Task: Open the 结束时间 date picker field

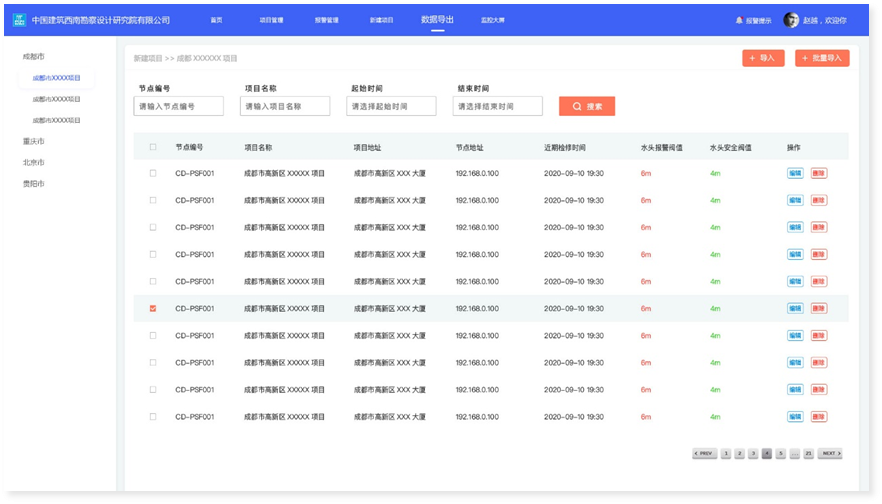Action: pyautogui.click(x=497, y=106)
